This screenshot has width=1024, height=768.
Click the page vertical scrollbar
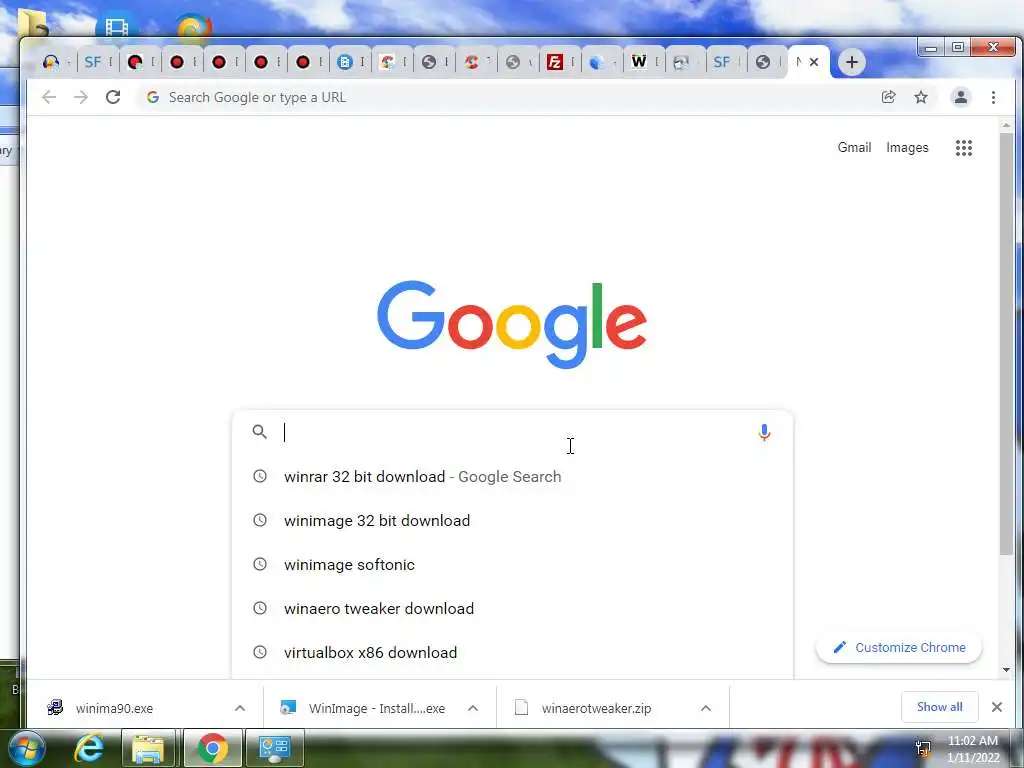1006,344
